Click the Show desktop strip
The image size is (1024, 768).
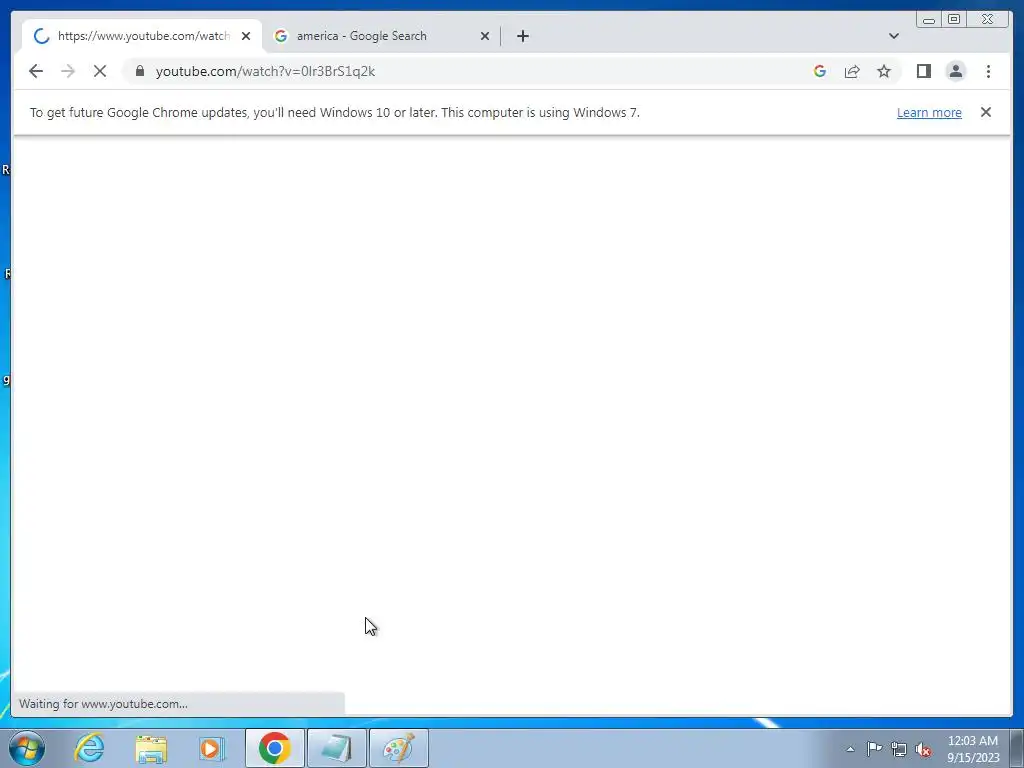tap(1017, 748)
